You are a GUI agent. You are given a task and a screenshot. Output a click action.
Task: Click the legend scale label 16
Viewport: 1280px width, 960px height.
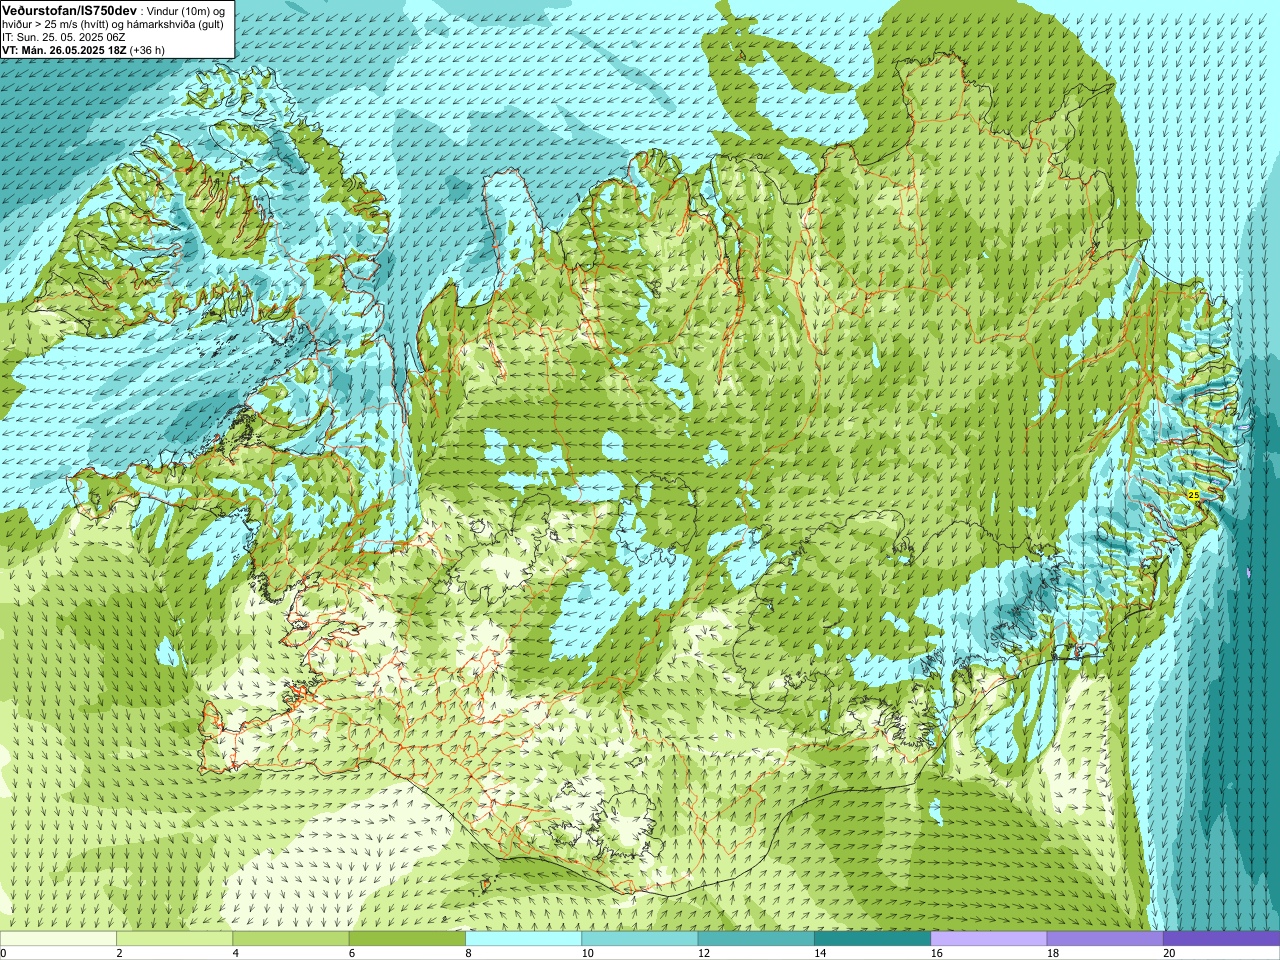936,953
